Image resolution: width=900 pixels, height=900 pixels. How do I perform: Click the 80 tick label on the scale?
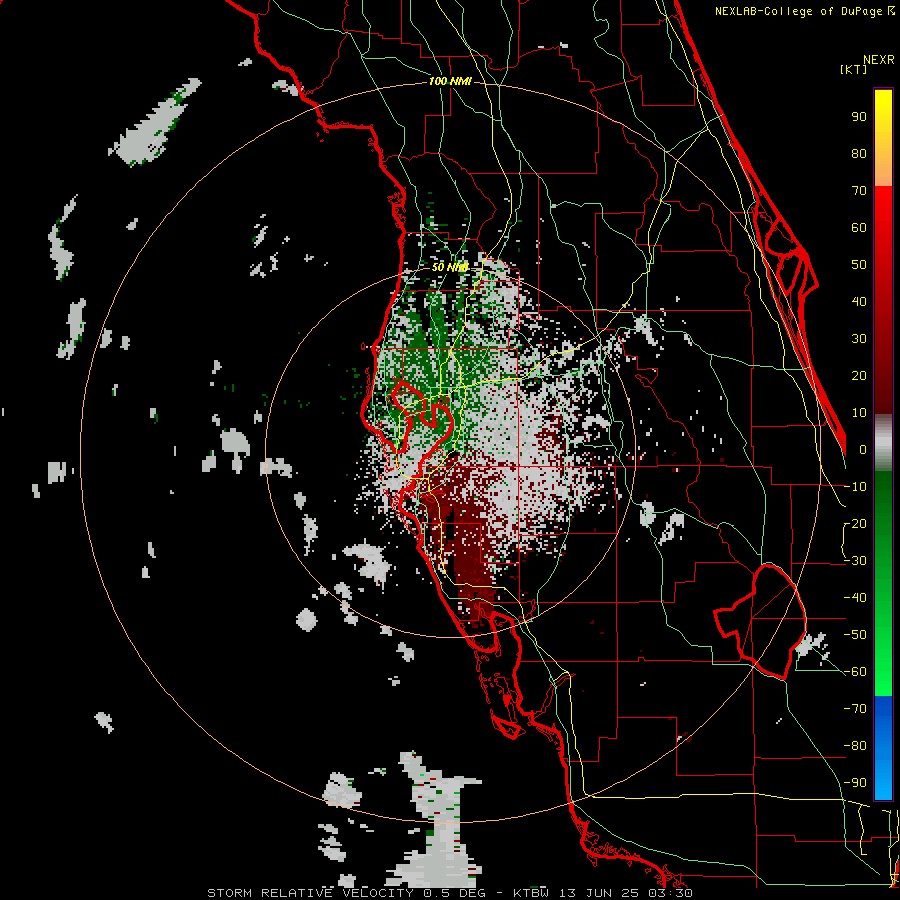(859, 154)
